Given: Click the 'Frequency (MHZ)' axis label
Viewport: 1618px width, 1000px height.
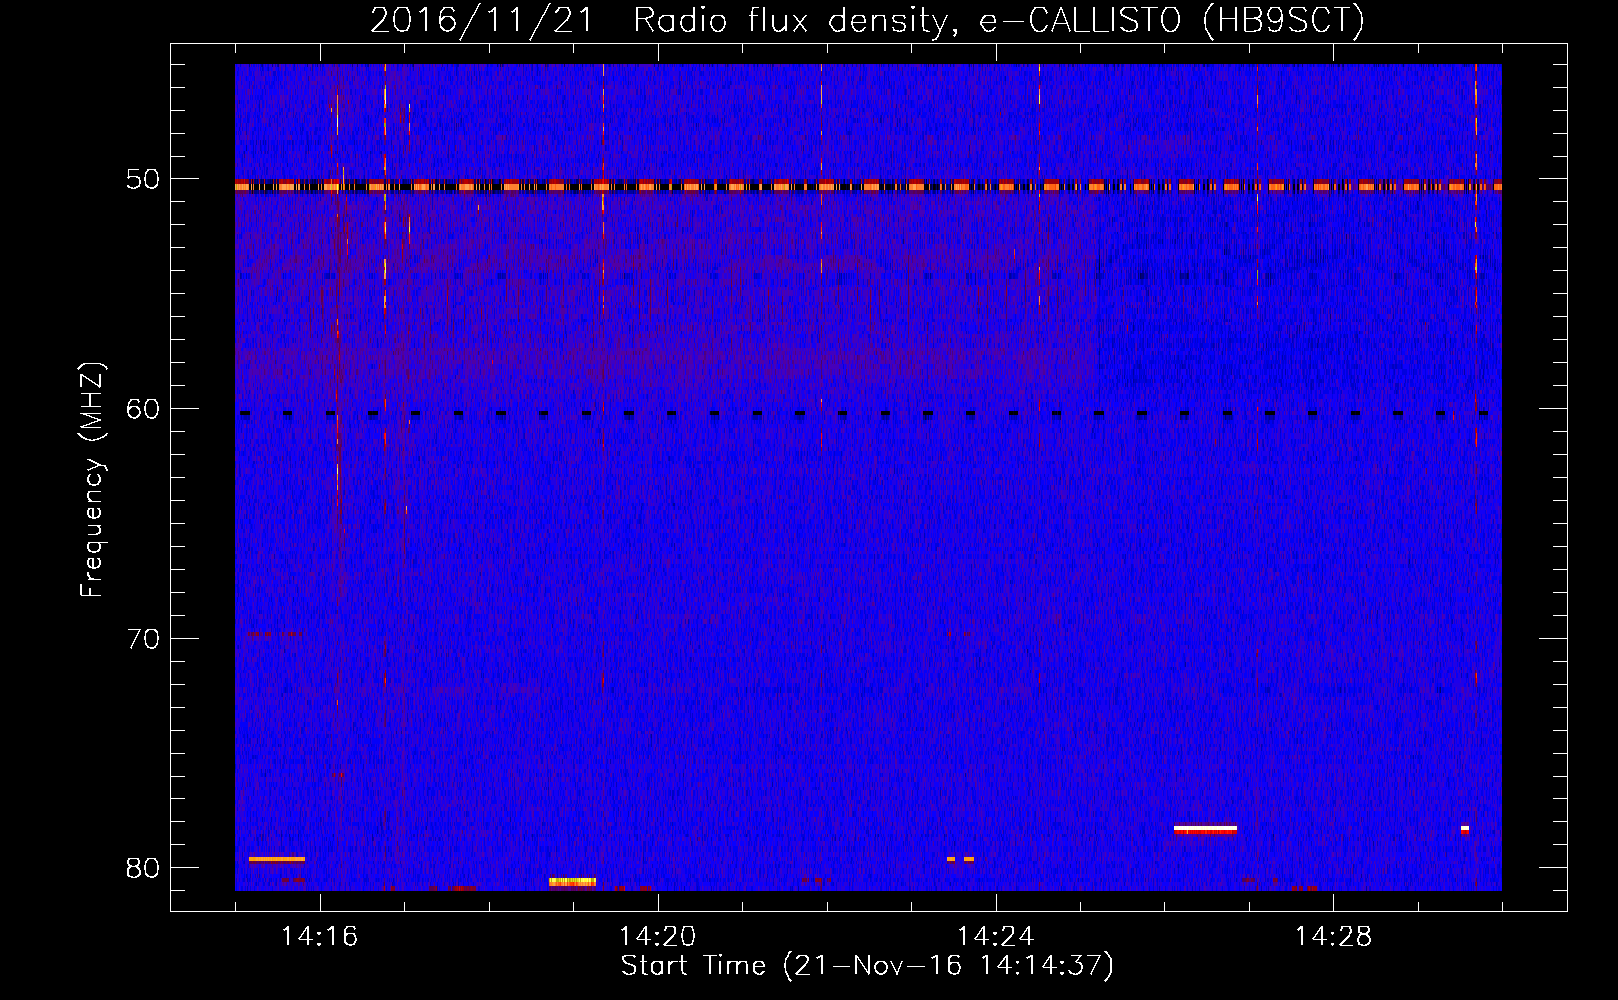Looking at the screenshot, I should (92, 481).
